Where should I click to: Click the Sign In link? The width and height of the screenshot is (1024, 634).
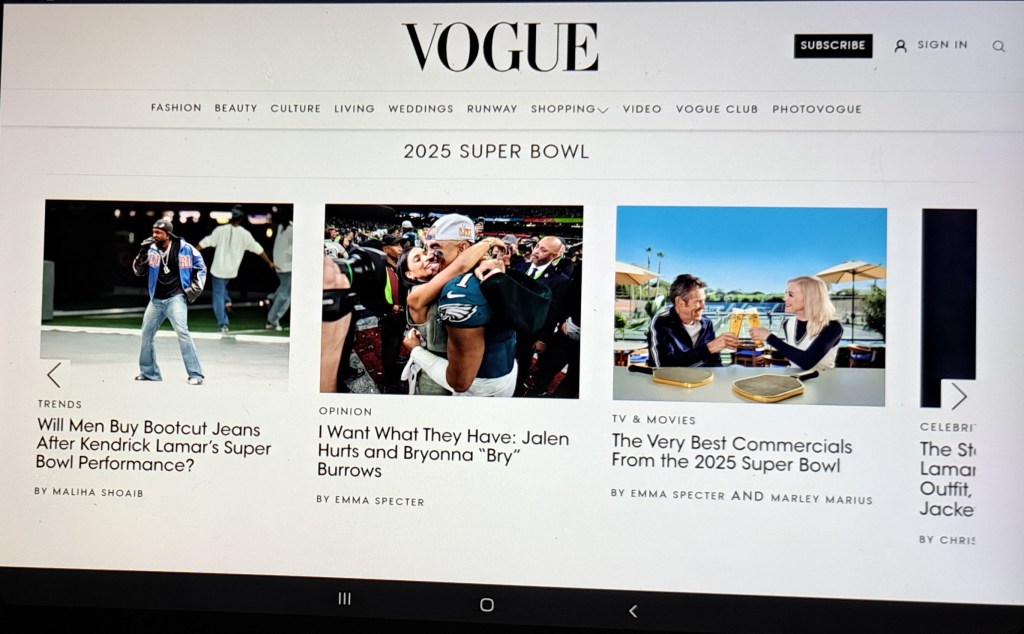(942, 44)
